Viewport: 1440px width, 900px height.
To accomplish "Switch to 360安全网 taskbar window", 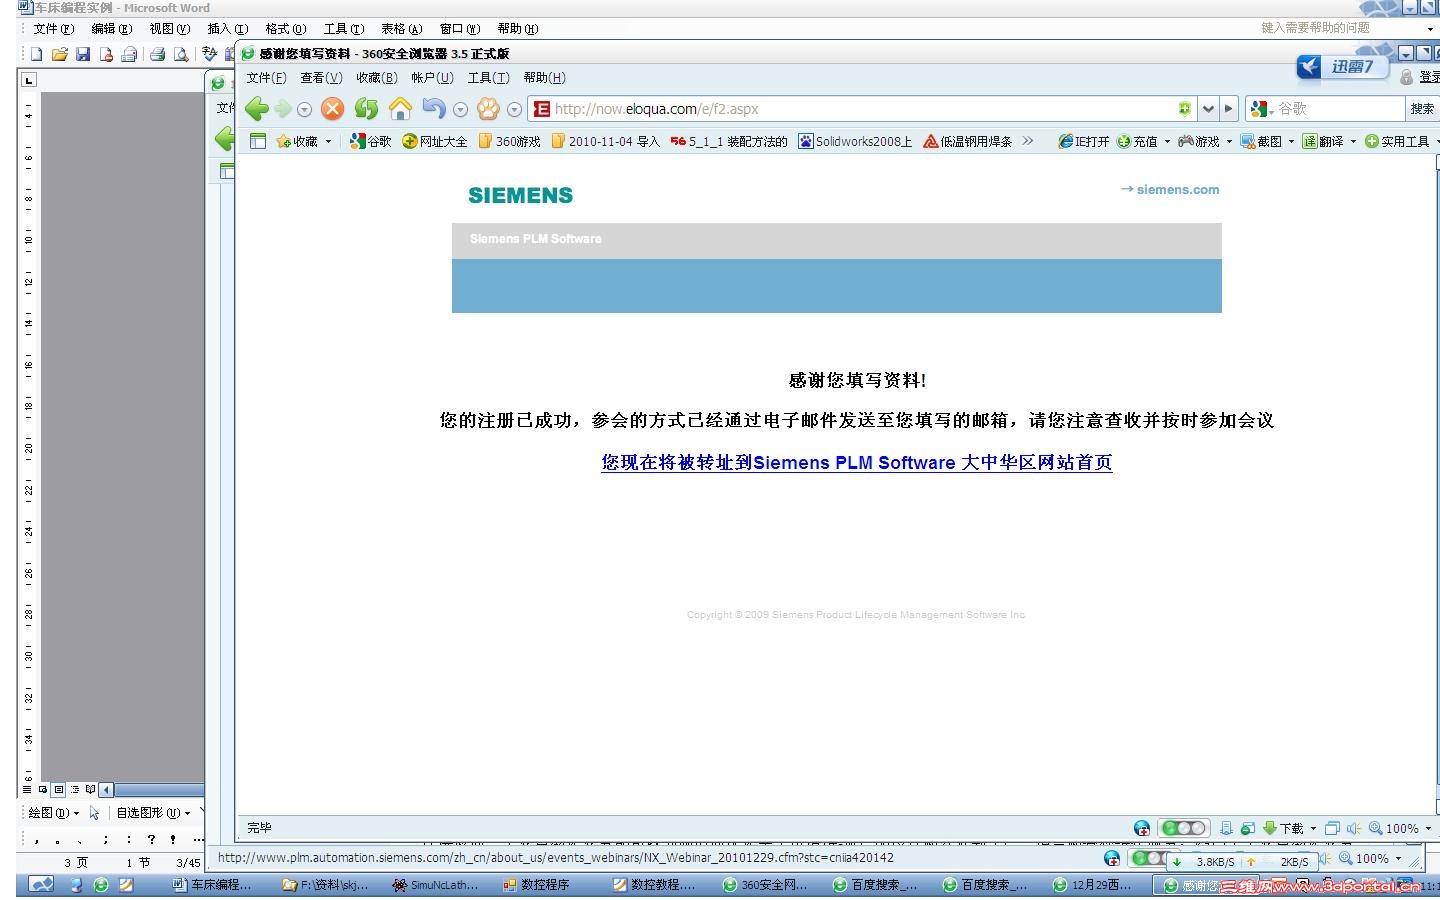I will (766, 885).
